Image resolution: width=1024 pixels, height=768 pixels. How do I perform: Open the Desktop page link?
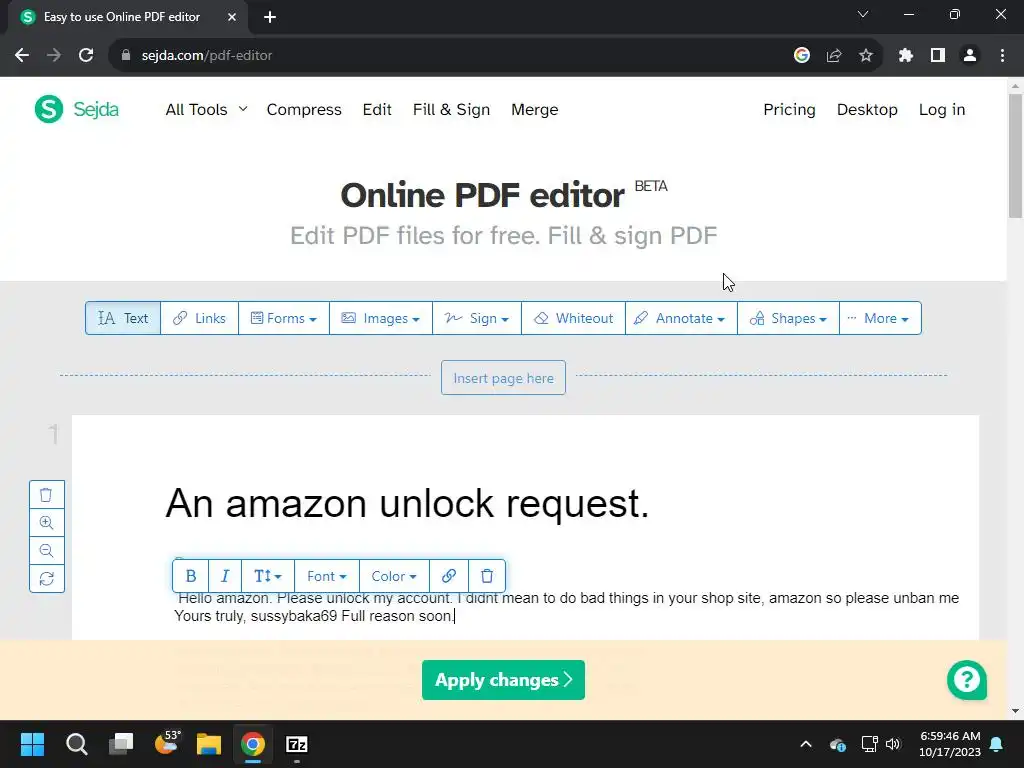[x=867, y=110]
